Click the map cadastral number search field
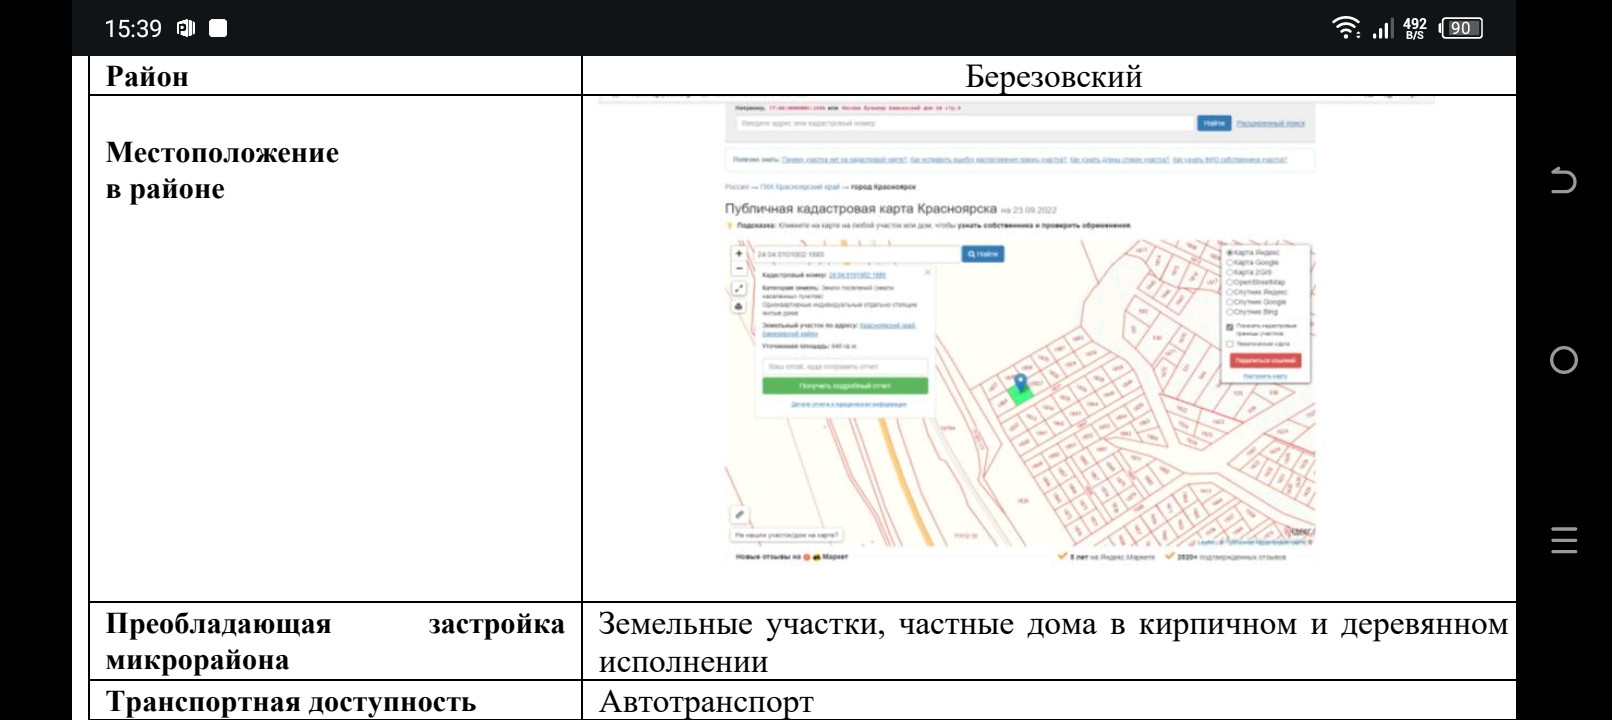The height and width of the screenshot is (720, 1612). [x=857, y=255]
